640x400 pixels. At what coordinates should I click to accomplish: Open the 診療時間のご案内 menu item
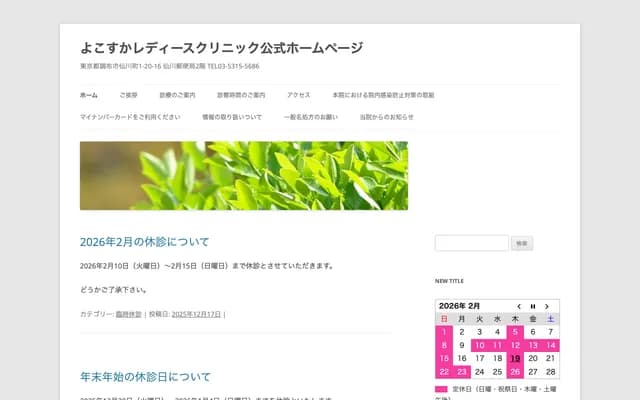(241, 95)
